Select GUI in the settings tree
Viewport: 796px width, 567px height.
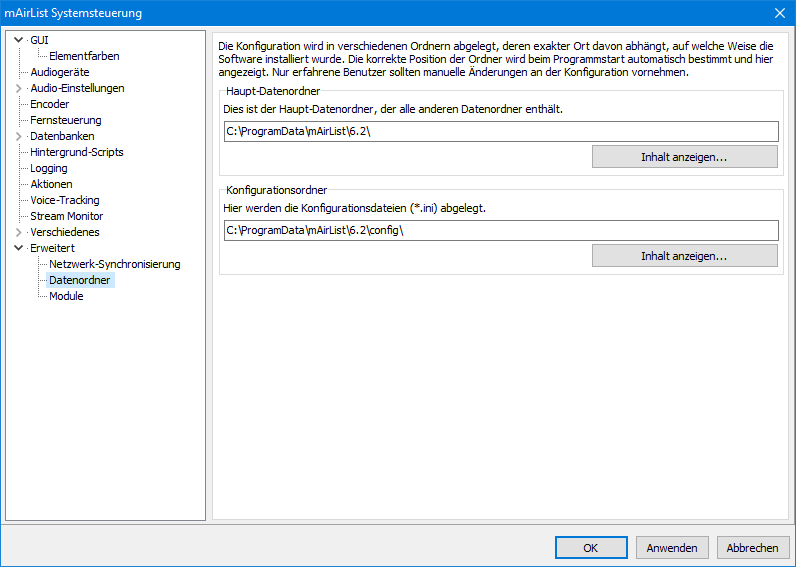pos(39,40)
